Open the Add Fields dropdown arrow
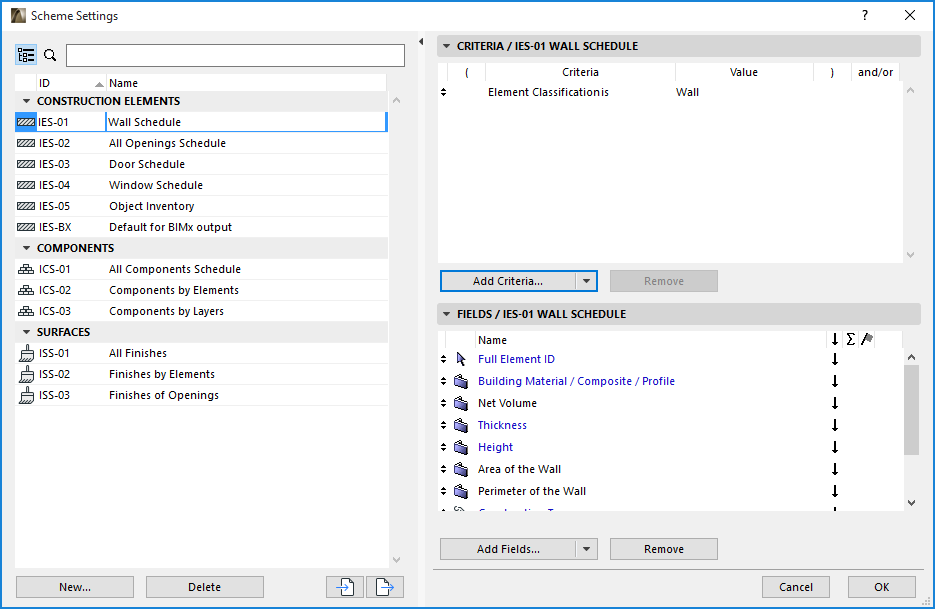 [586, 549]
